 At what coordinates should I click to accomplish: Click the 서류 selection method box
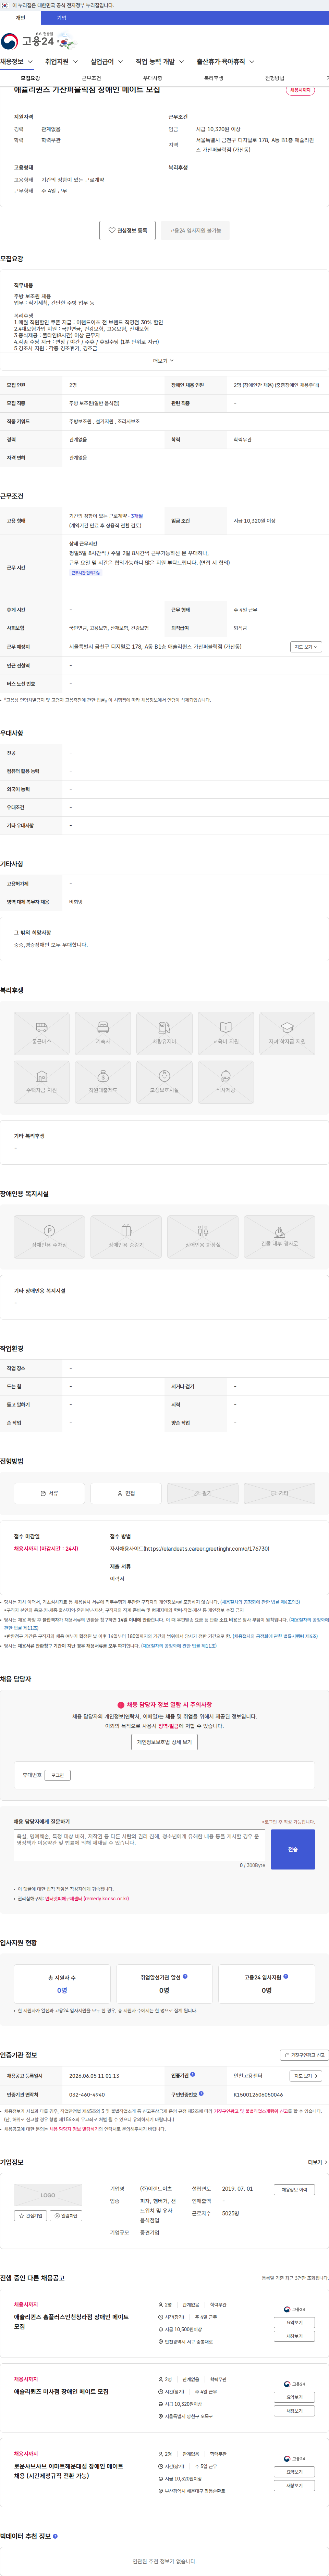(49, 1493)
